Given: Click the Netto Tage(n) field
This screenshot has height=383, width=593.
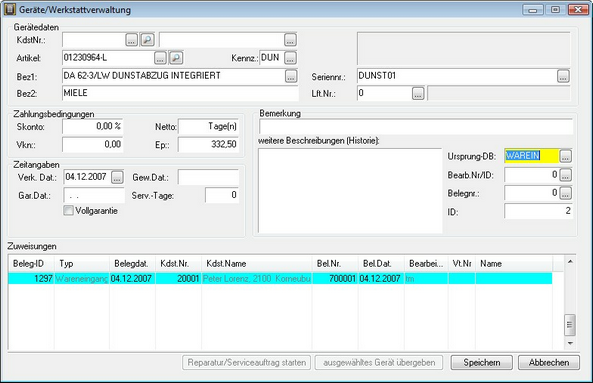Looking at the screenshot, I should click(x=208, y=126).
